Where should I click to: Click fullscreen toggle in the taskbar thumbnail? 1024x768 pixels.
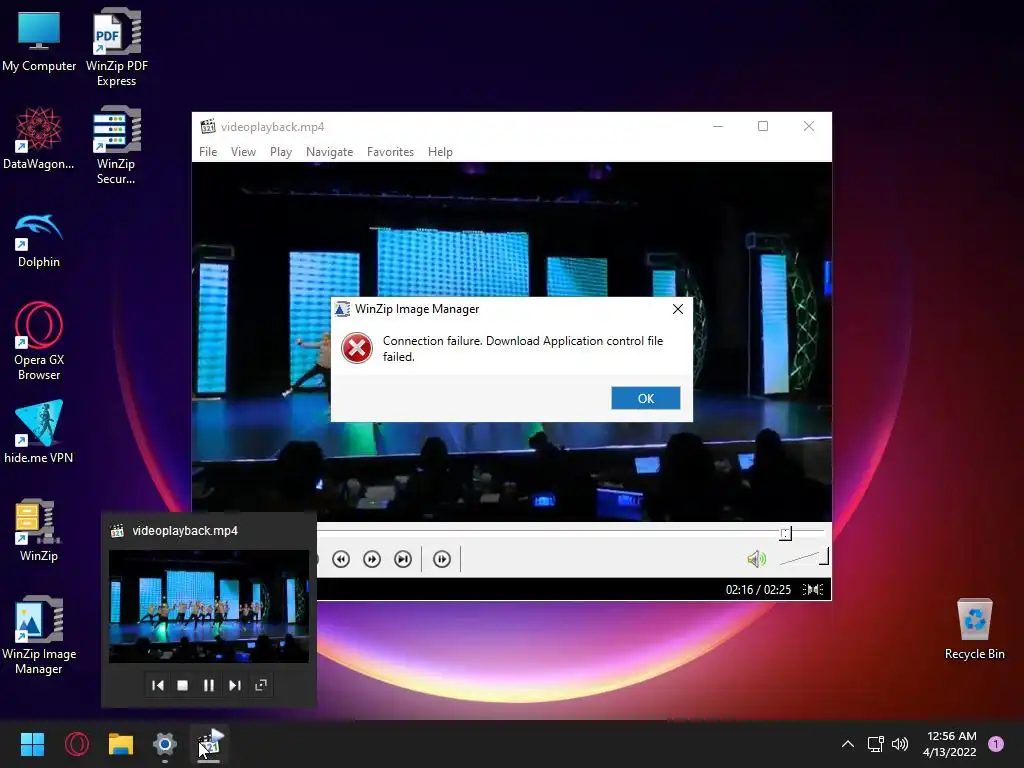[x=261, y=685]
